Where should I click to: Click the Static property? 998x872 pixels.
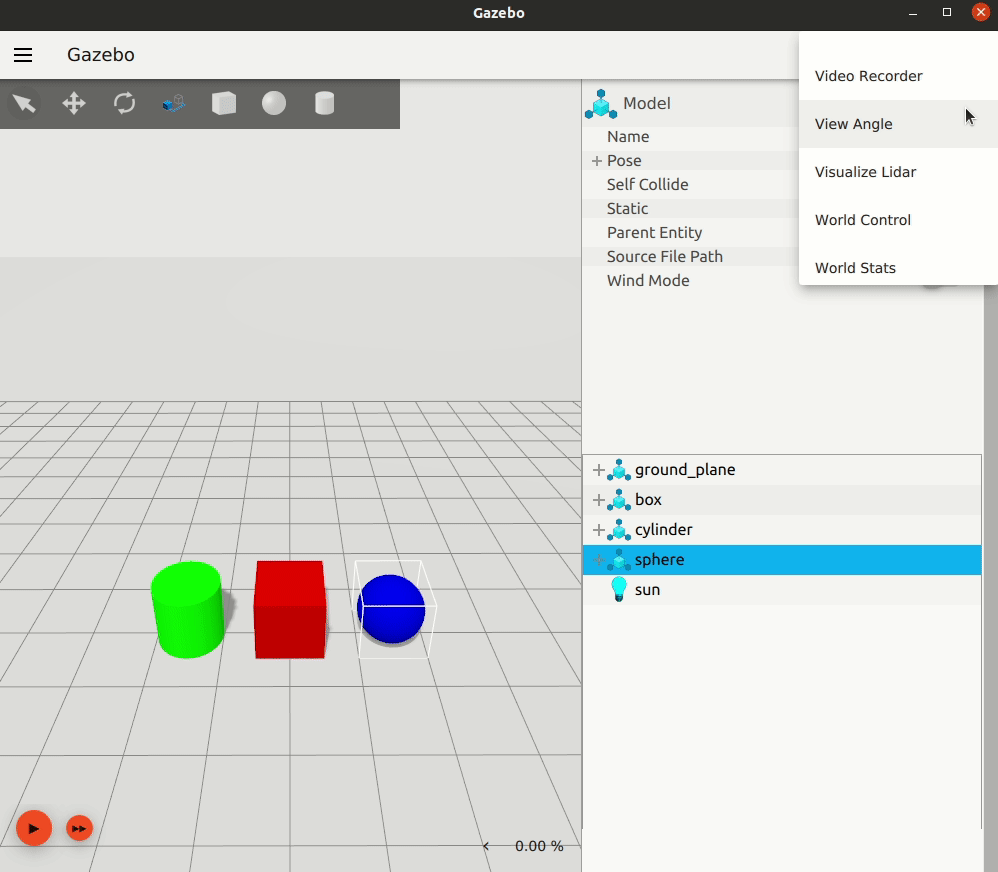coord(628,209)
